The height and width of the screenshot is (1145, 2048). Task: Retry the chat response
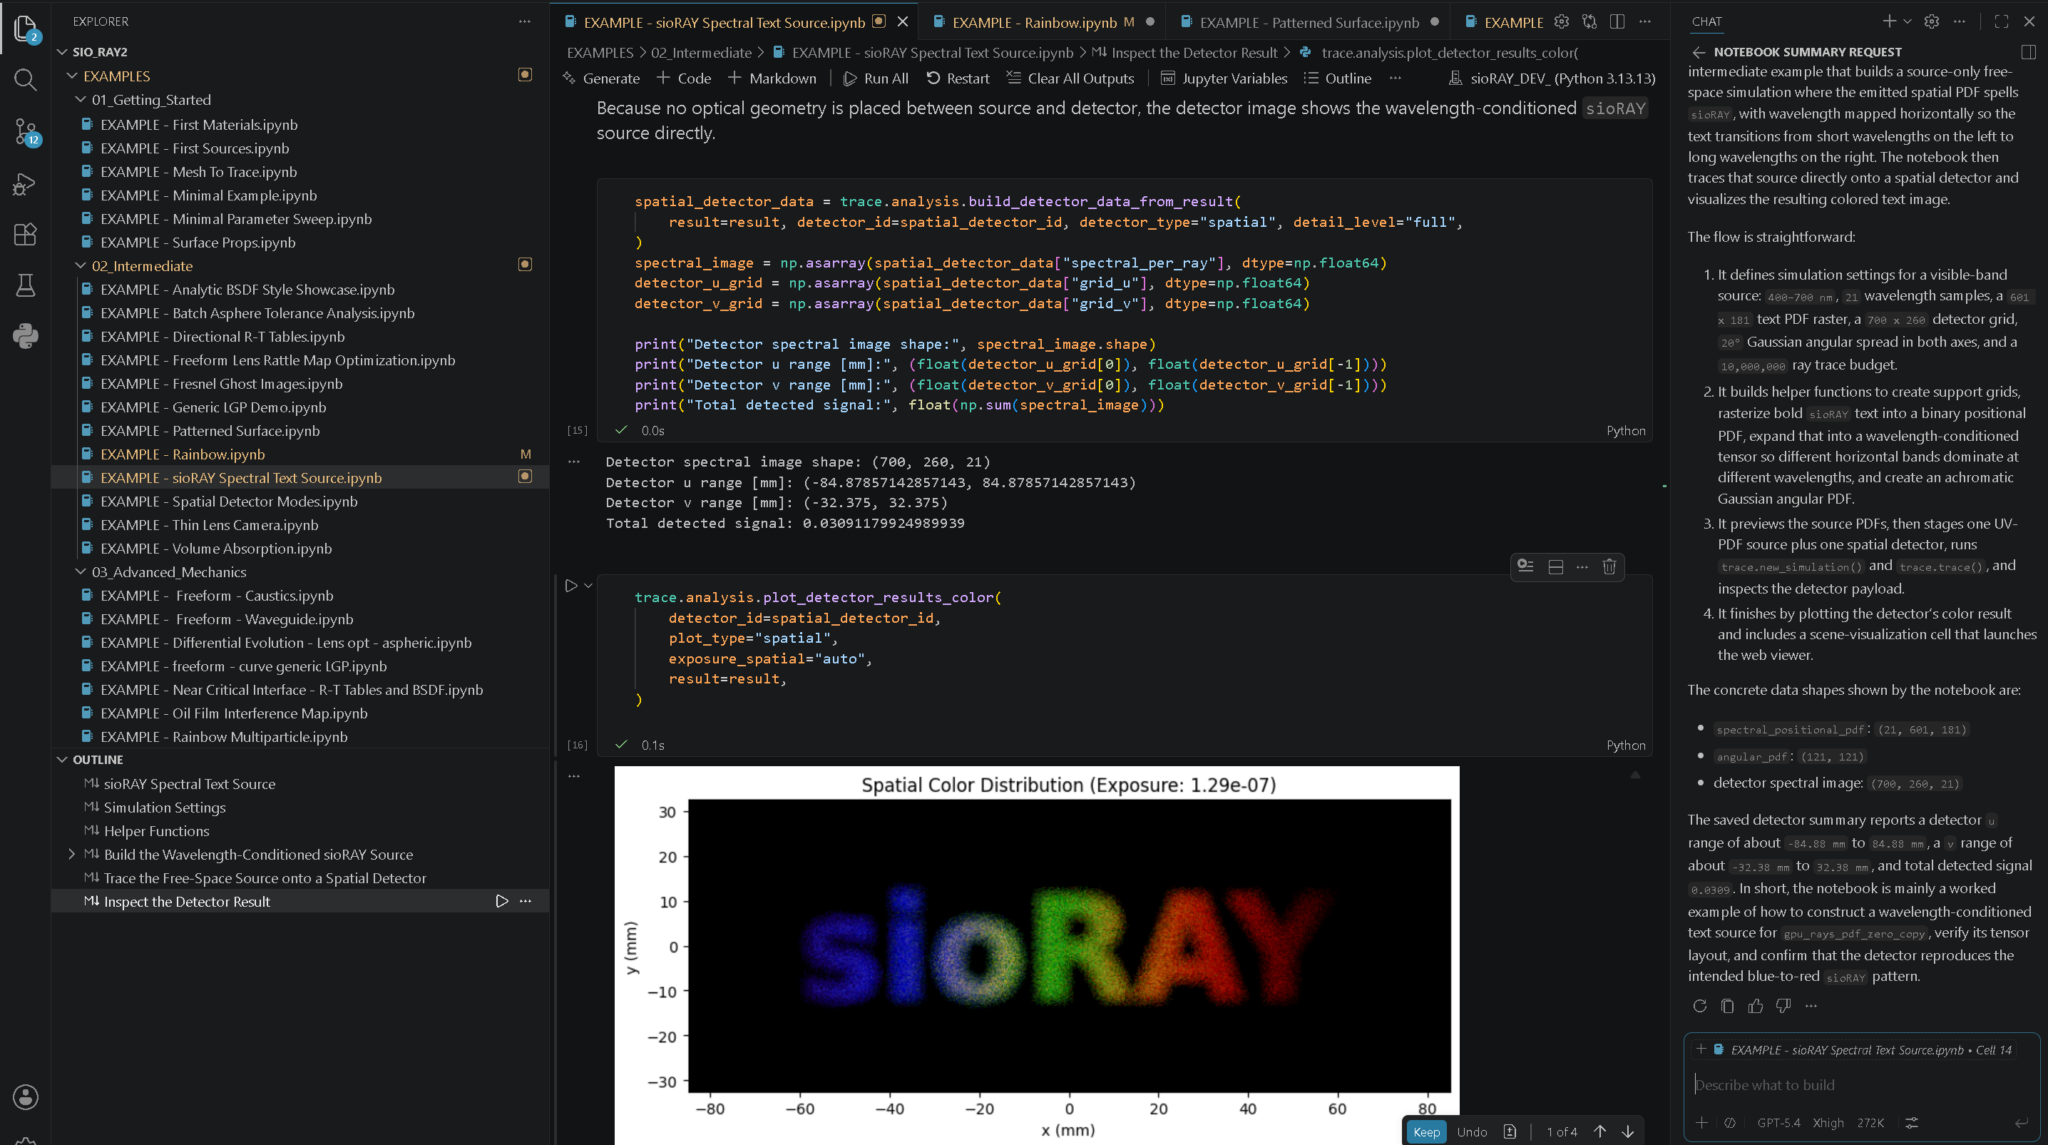(1699, 1006)
